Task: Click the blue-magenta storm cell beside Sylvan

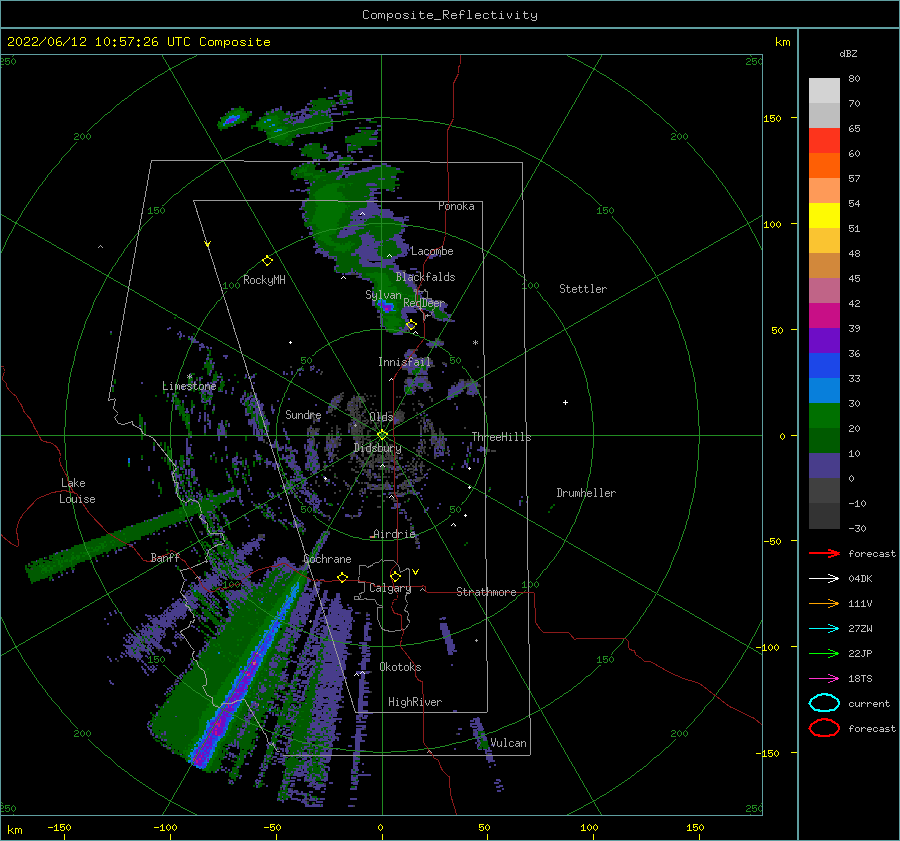Action: 387,307
